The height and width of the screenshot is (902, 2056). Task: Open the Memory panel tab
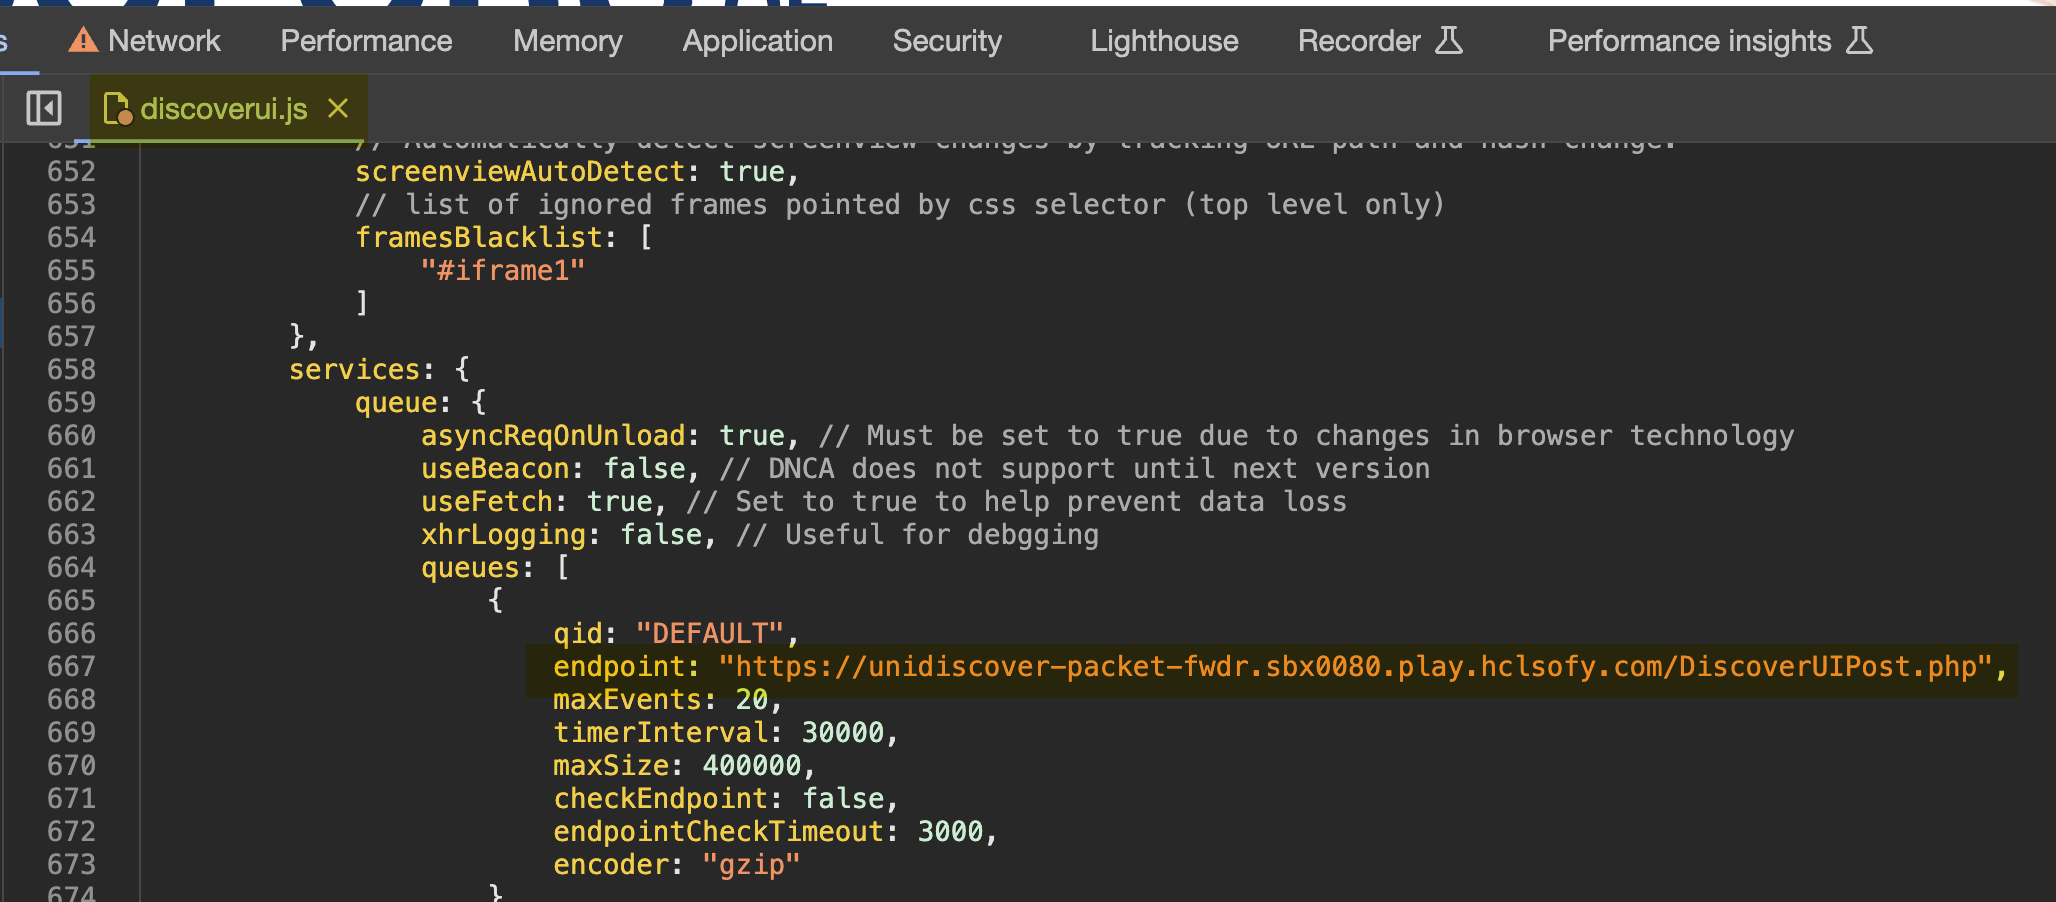567,41
